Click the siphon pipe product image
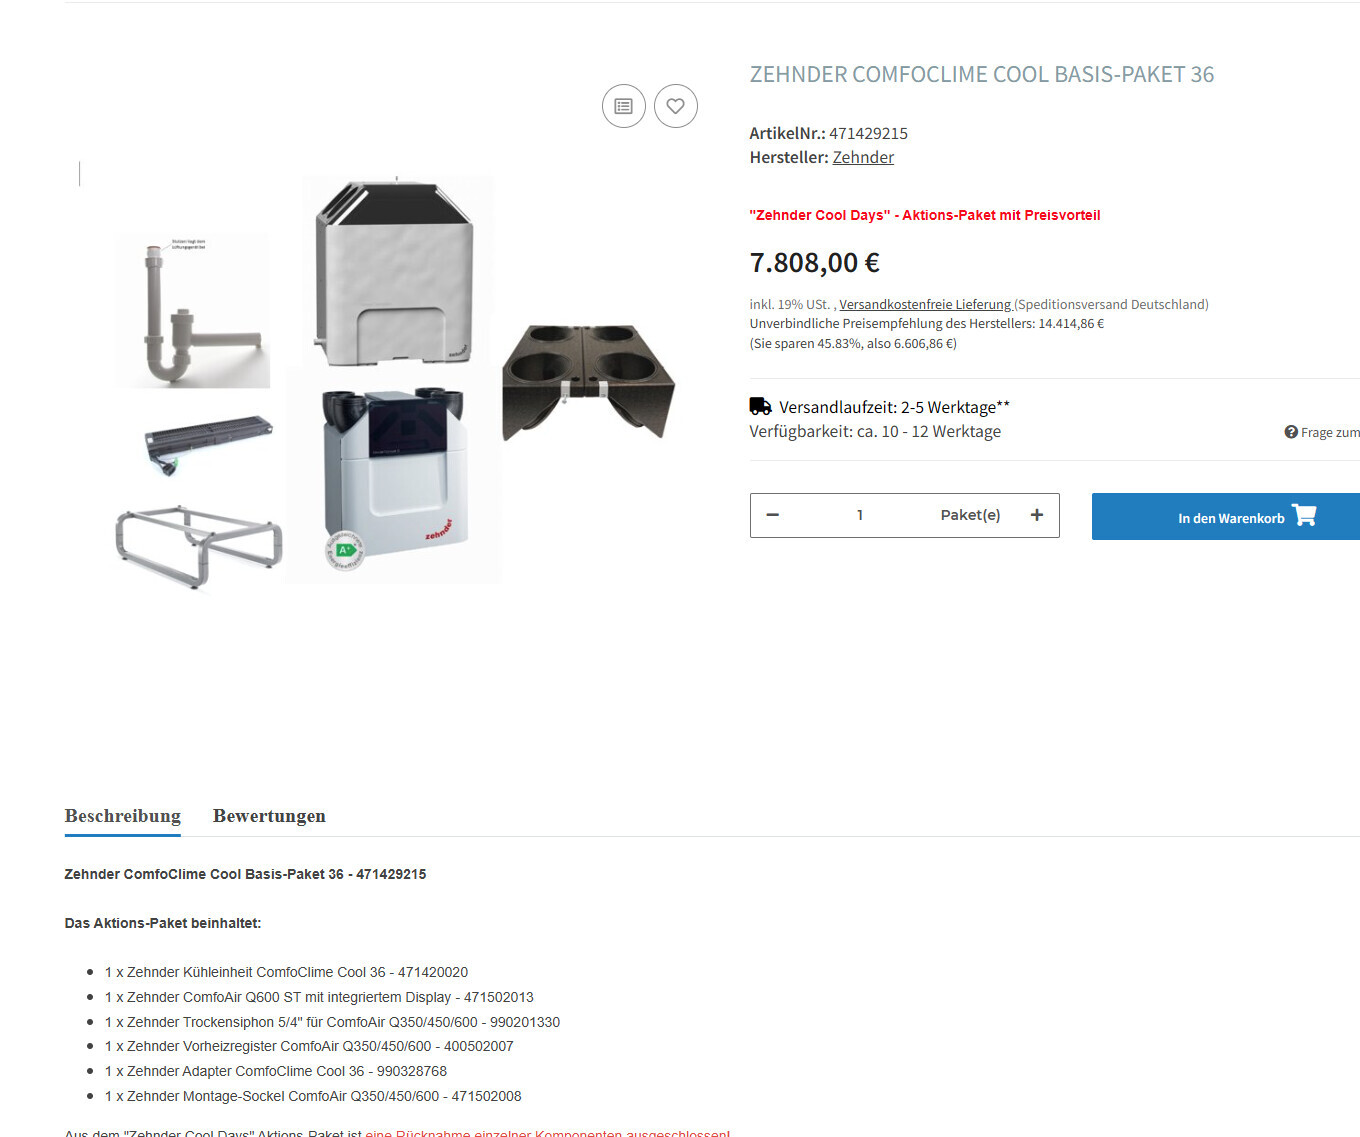 (x=192, y=310)
